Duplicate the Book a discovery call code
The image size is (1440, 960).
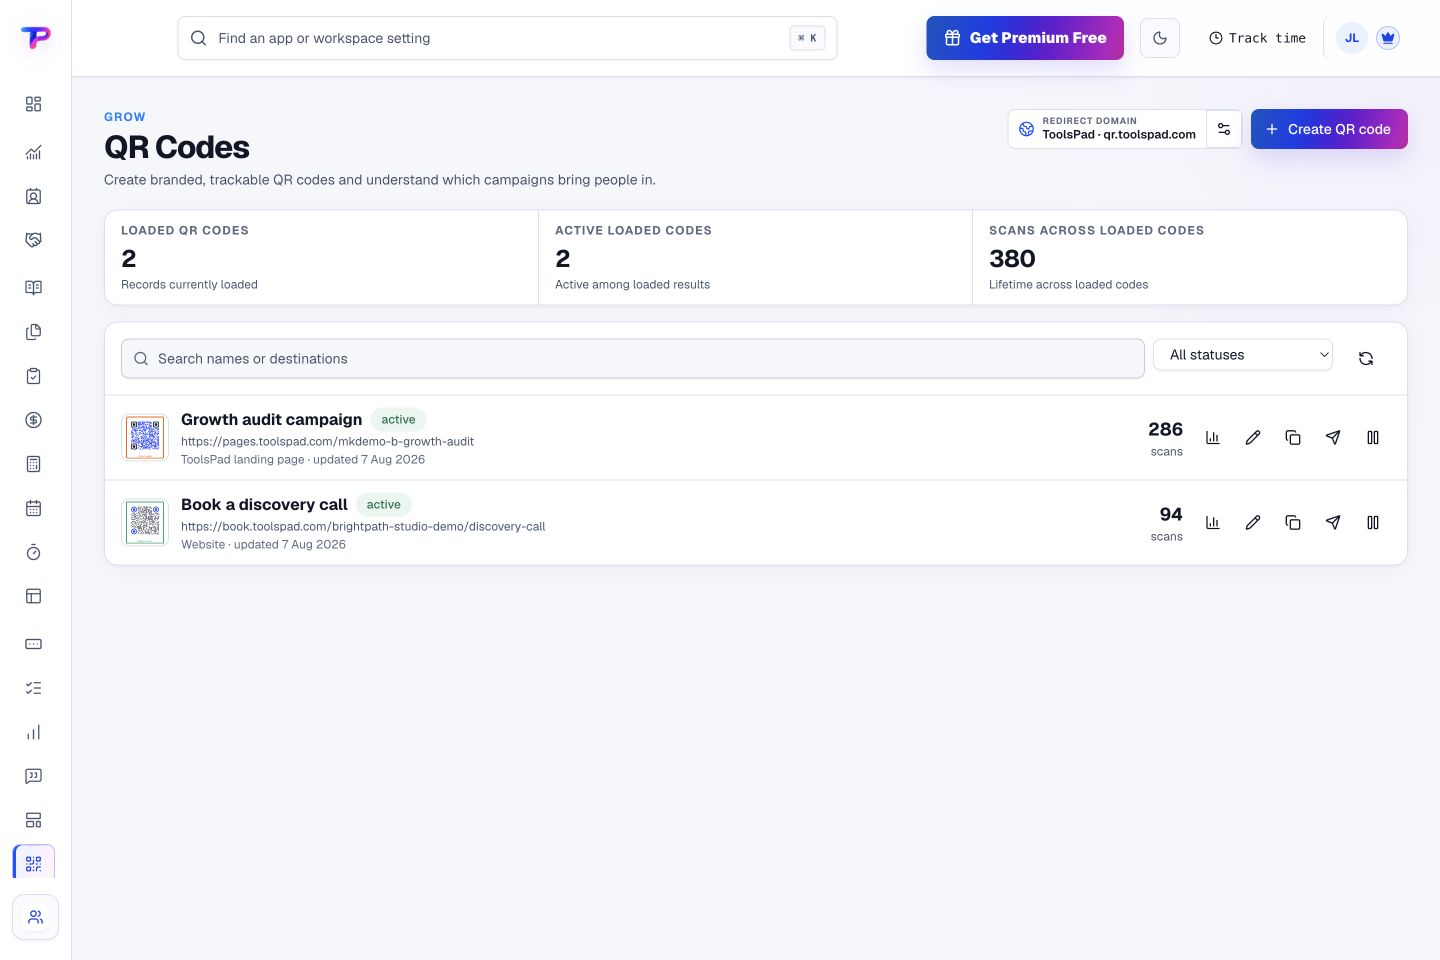(1293, 522)
